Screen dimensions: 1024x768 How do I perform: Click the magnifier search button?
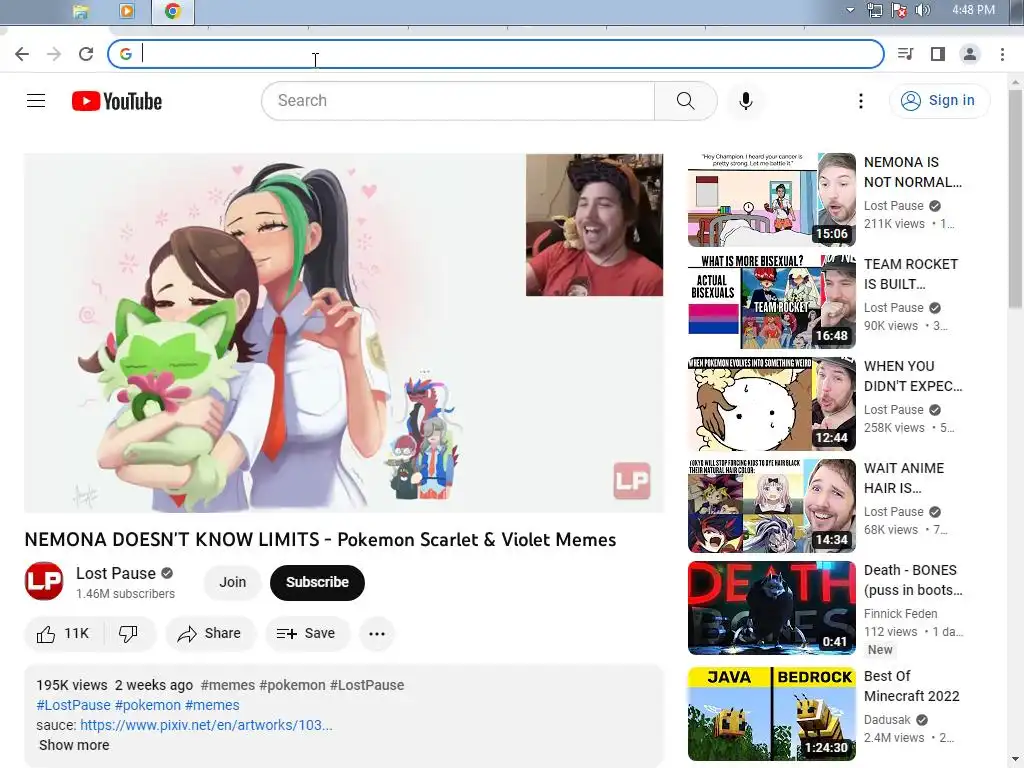[x=686, y=101]
